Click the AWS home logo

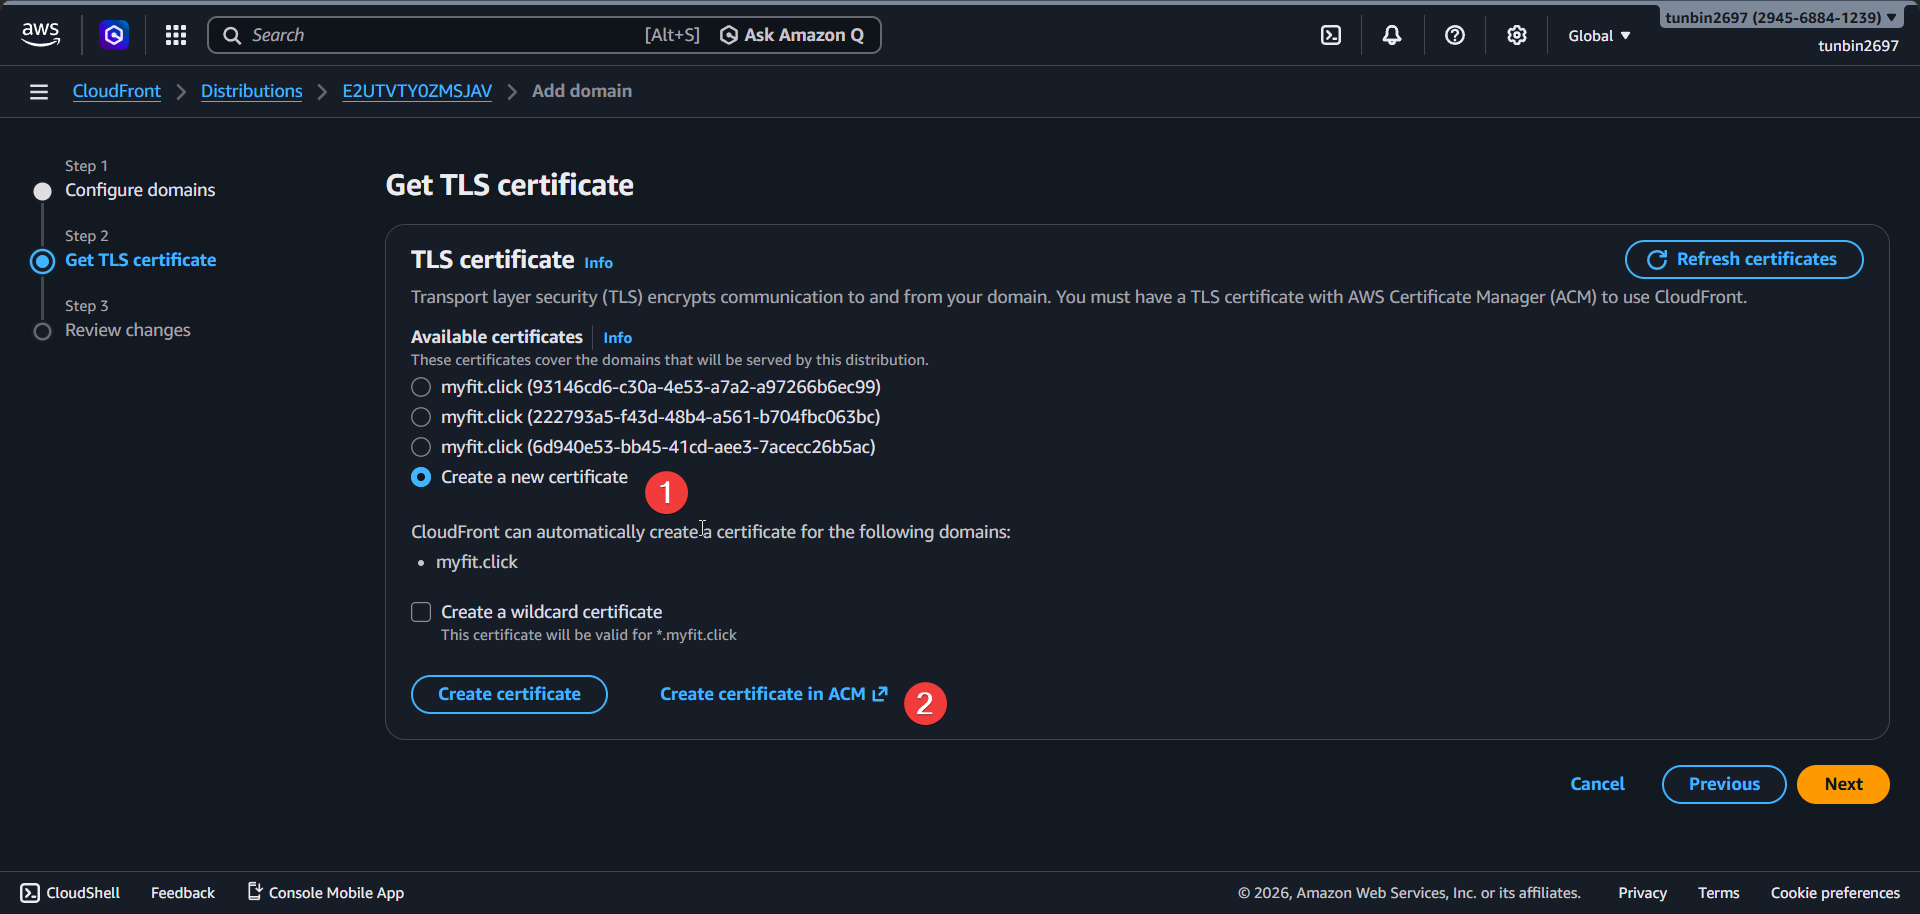(x=40, y=33)
